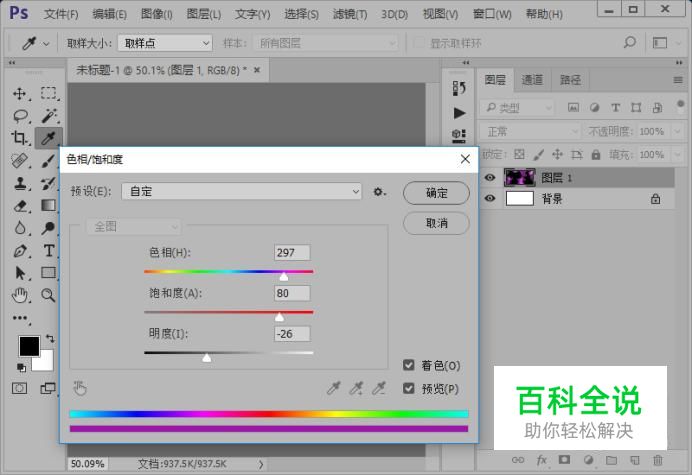Viewport: 692px width, 475px height.
Task: Hide the Background layer eye
Action: pyautogui.click(x=490, y=198)
